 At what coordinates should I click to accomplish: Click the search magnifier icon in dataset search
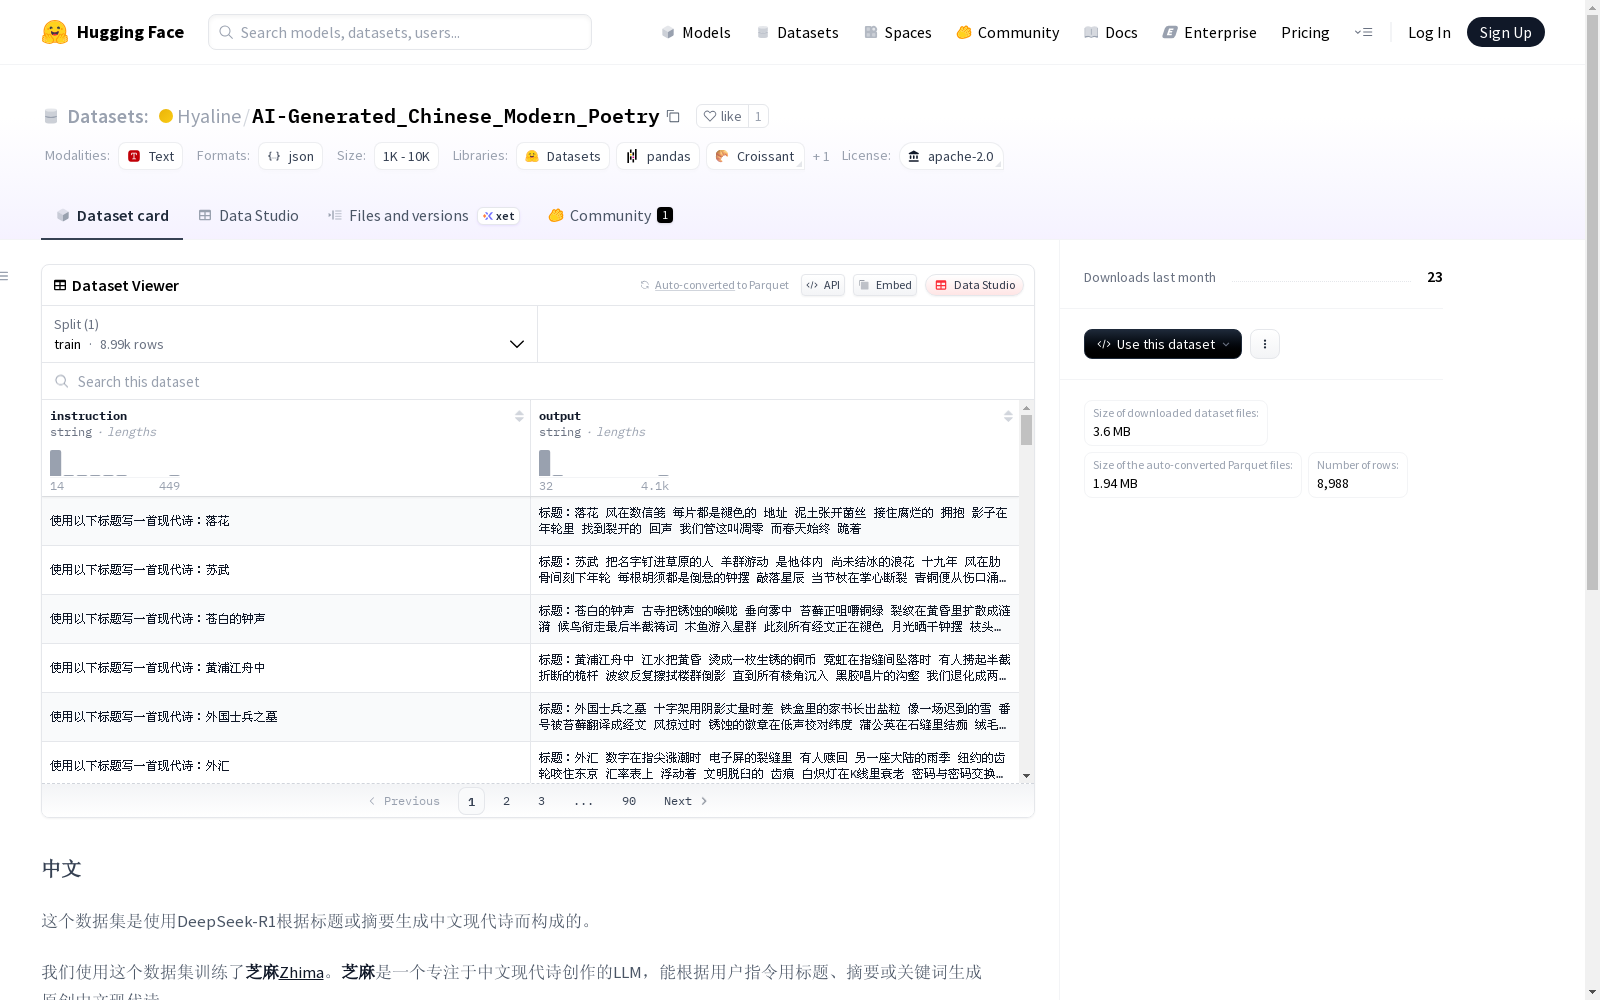coord(62,381)
